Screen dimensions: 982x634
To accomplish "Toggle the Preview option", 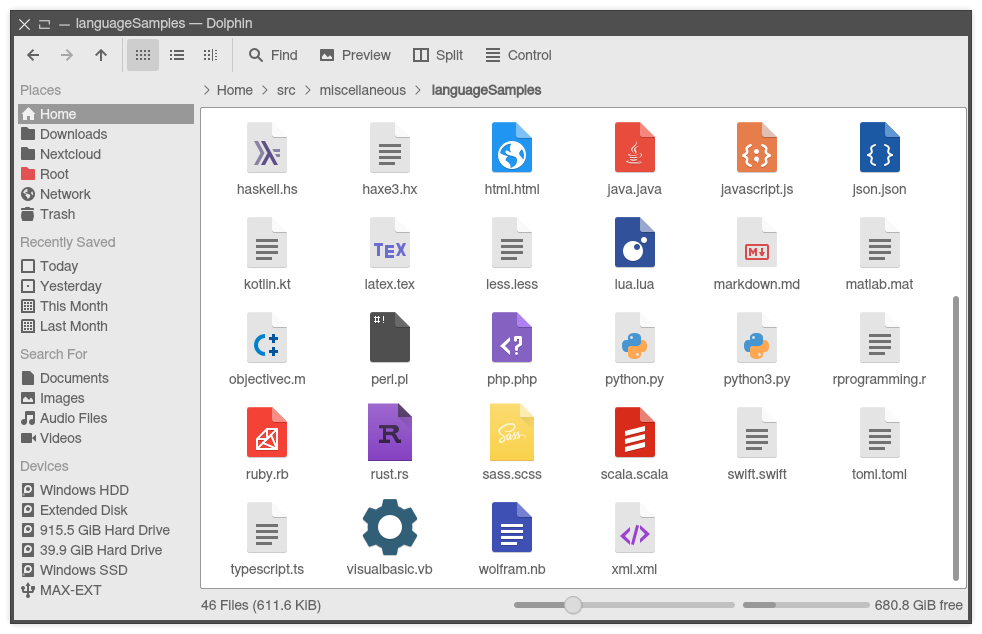I will (355, 55).
